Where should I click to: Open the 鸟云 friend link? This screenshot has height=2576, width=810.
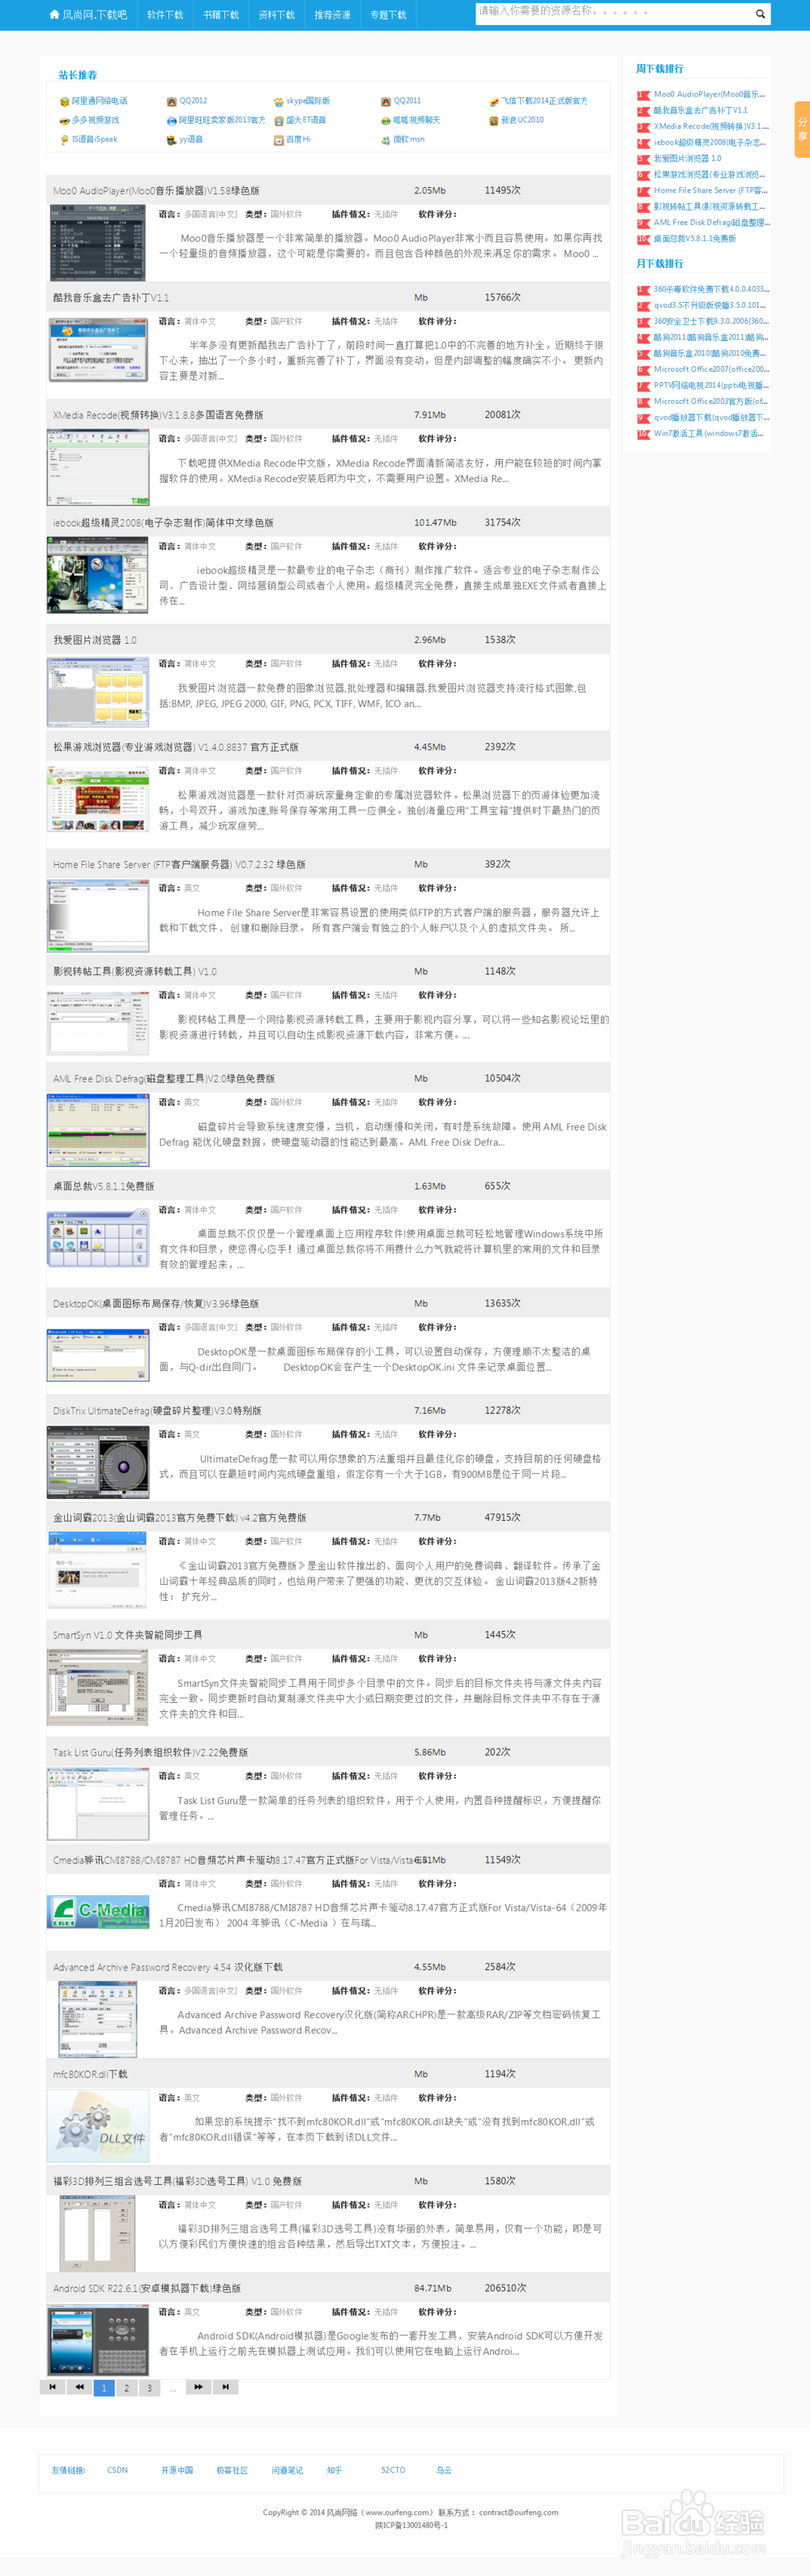pos(444,2470)
